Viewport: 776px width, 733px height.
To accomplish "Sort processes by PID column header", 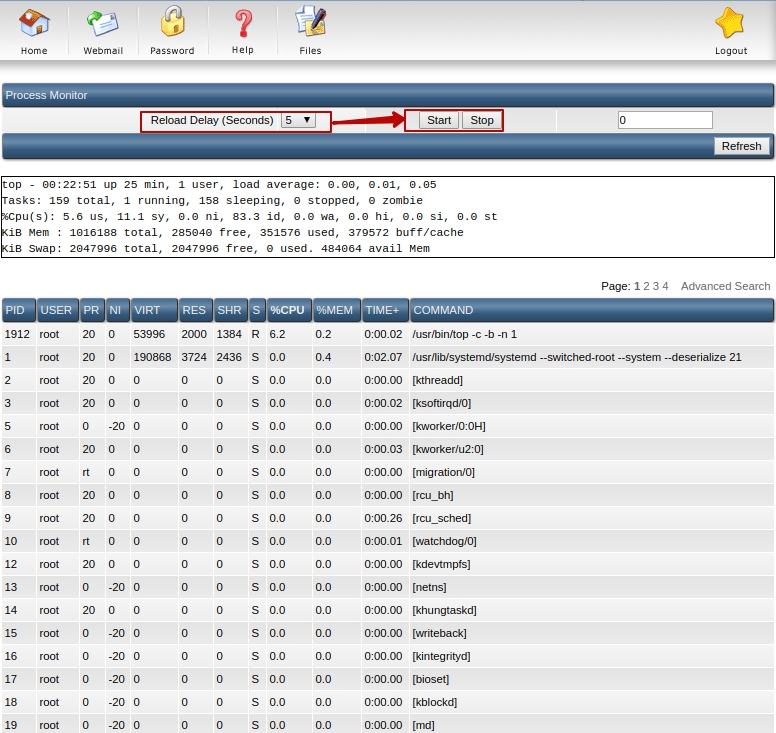I will [x=17, y=310].
